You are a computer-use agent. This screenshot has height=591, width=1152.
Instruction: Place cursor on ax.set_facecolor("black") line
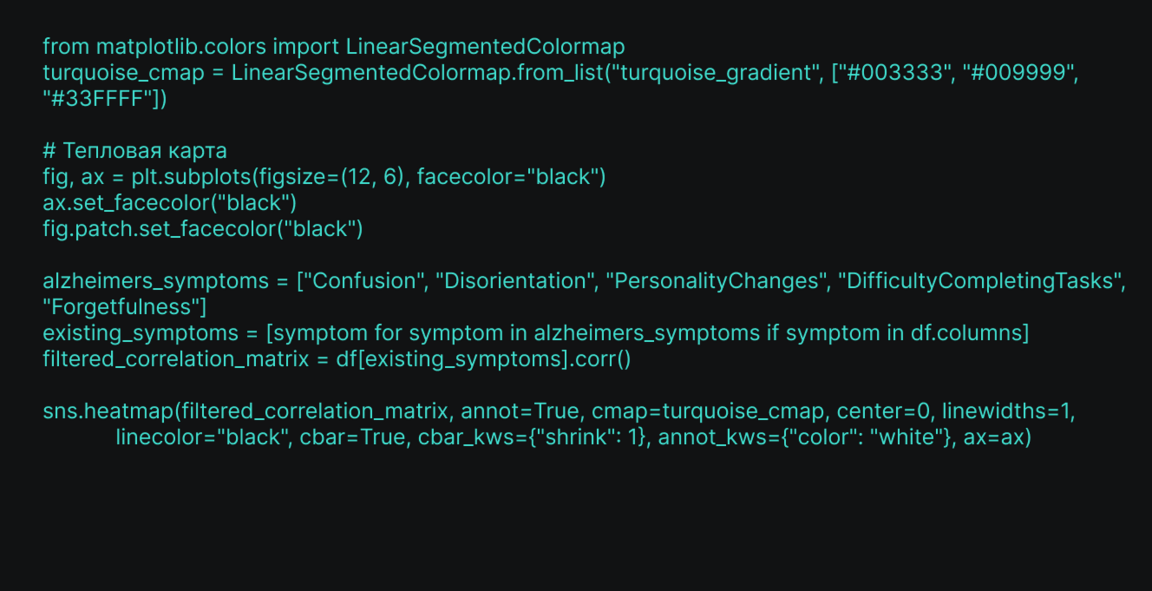169,203
